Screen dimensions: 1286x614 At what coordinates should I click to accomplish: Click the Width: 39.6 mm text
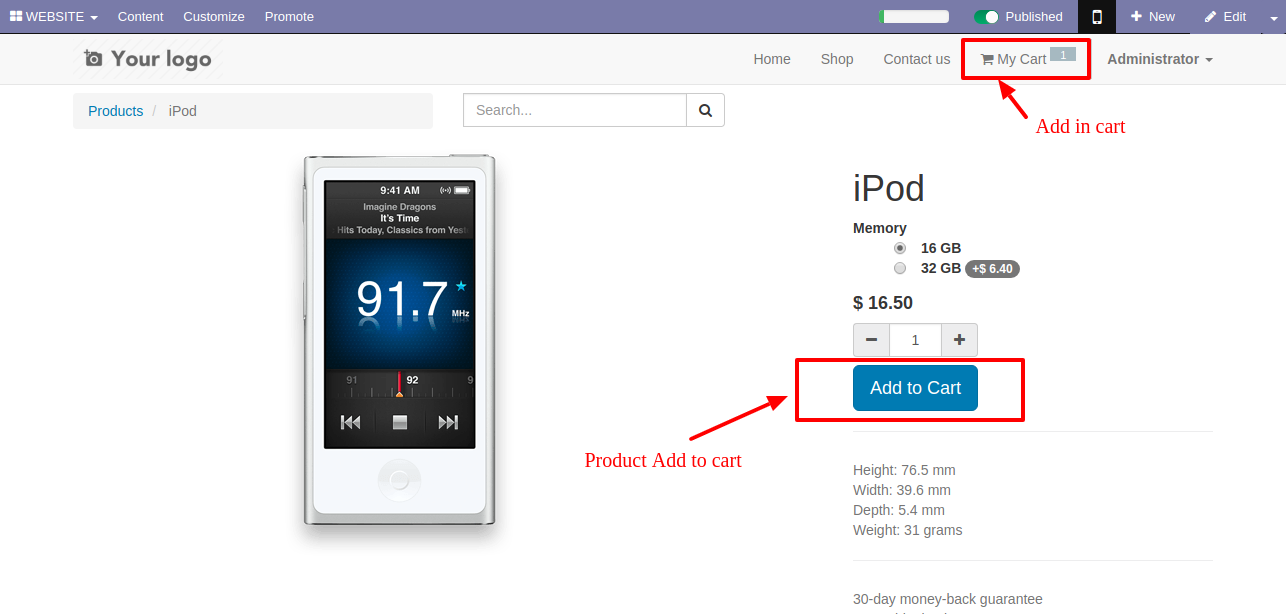tap(902, 490)
